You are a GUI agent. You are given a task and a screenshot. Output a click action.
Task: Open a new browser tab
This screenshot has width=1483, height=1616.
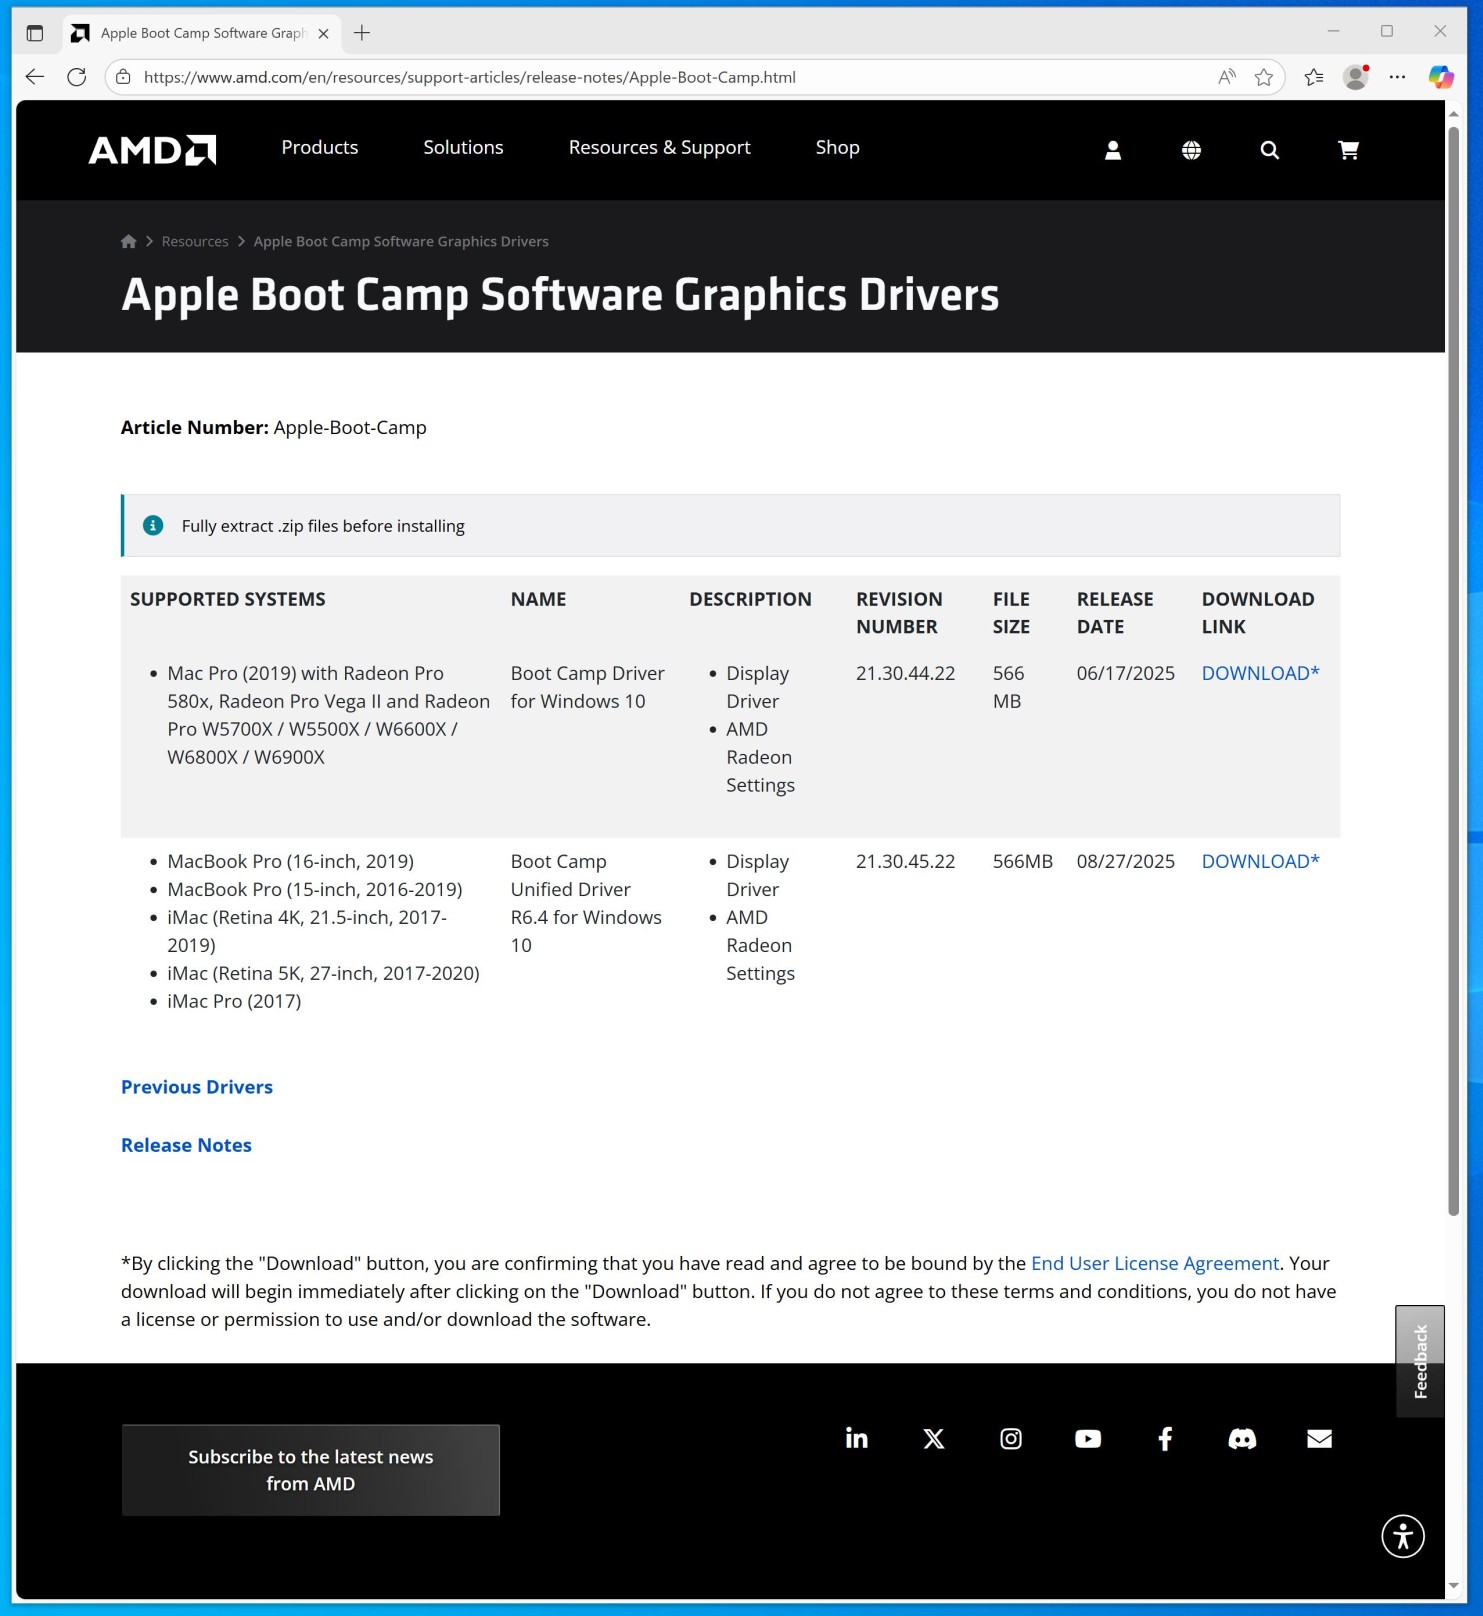(x=362, y=33)
